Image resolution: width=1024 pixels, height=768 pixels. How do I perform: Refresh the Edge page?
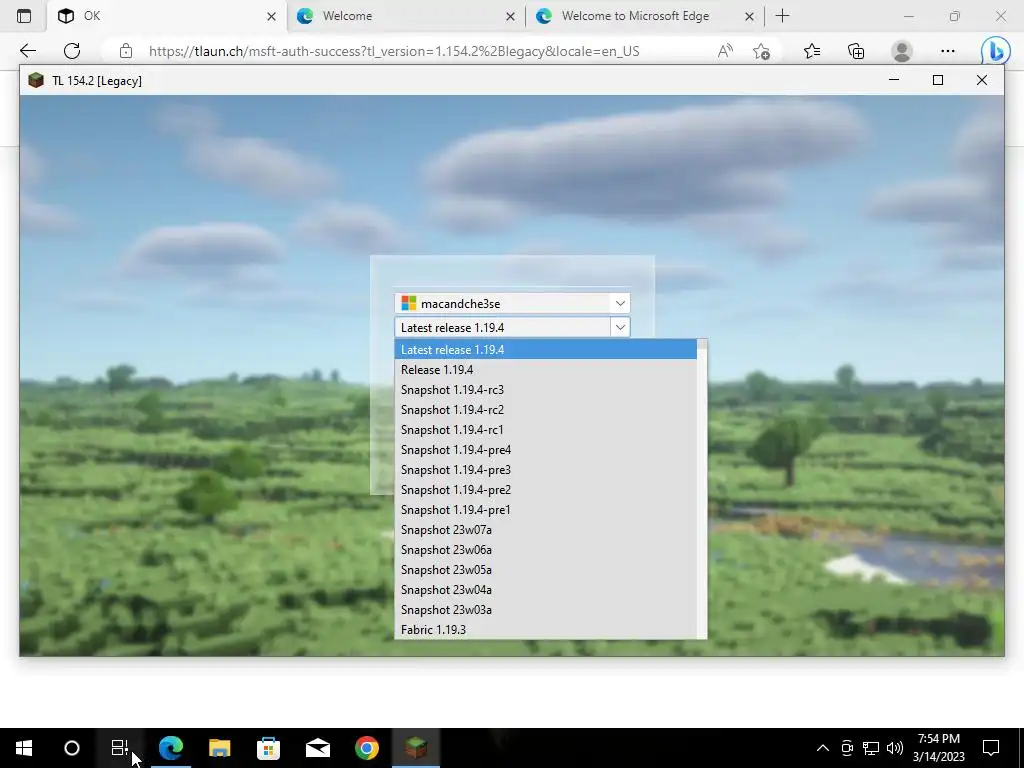[72, 51]
